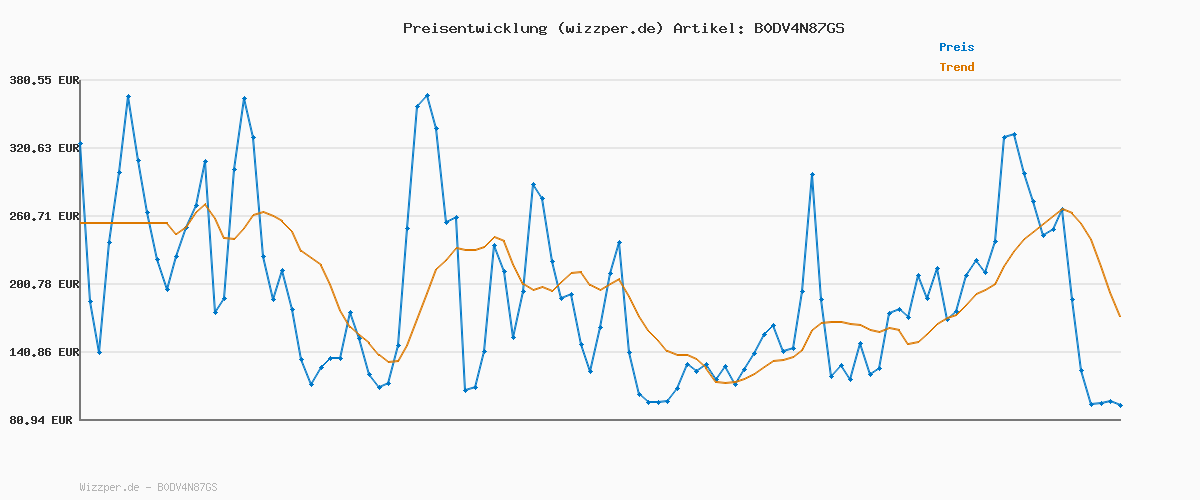
Task: Click the word Artikel in the chart title
Action: coord(706,28)
